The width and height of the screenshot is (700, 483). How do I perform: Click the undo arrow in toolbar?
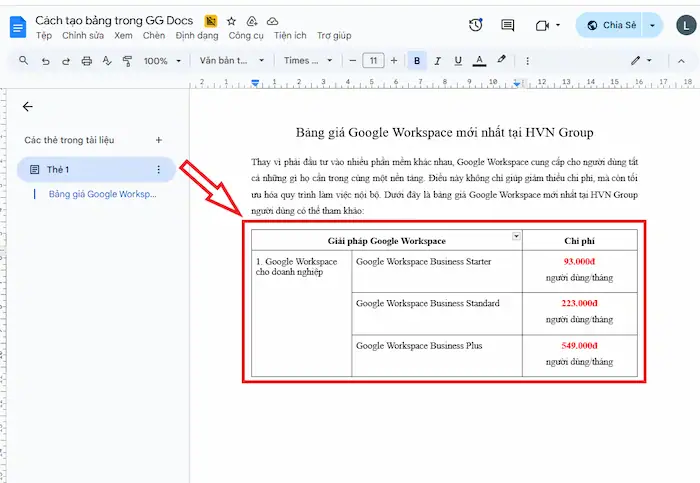pos(45,61)
